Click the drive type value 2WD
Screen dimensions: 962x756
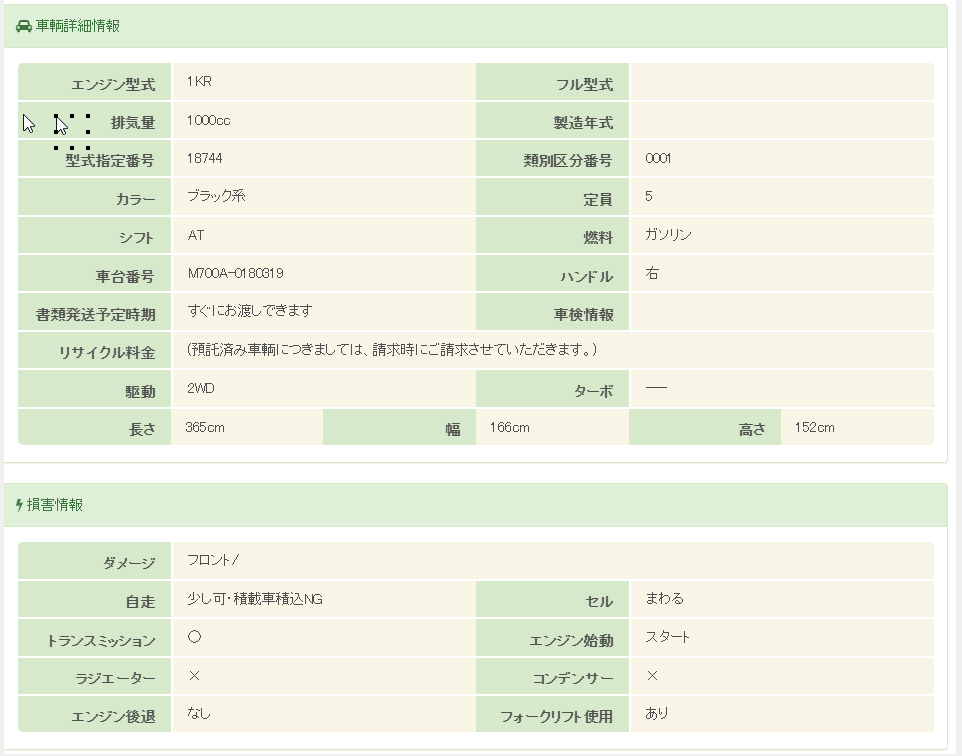[201, 388]
